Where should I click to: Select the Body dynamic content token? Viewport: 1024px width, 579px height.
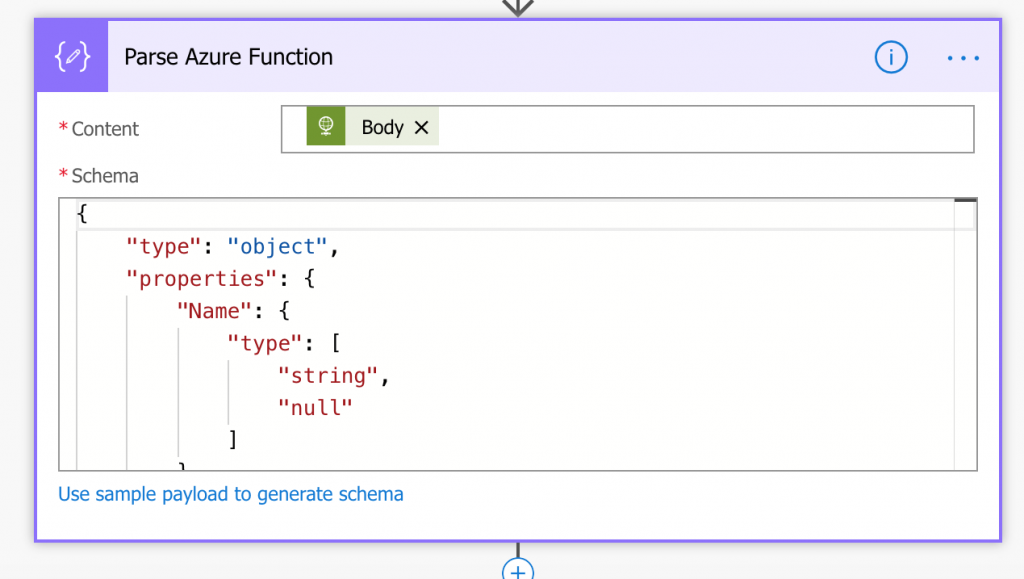[373, 127]
